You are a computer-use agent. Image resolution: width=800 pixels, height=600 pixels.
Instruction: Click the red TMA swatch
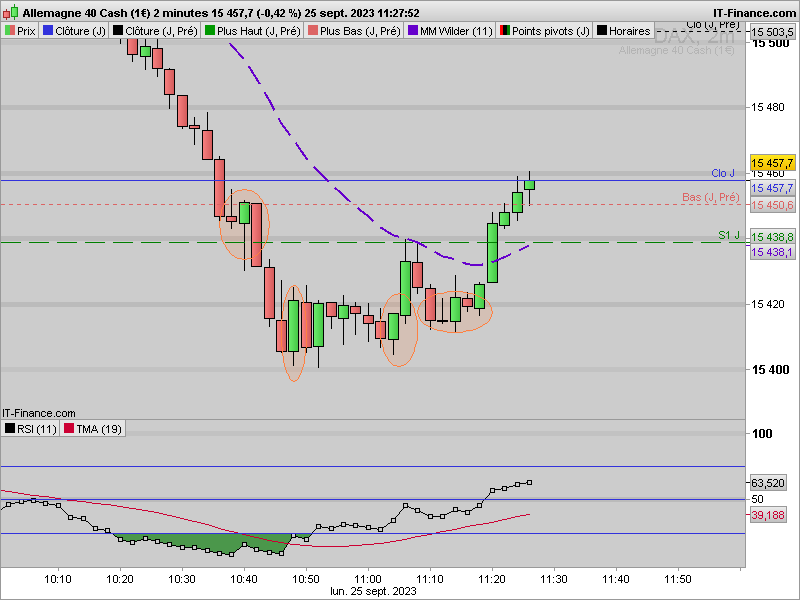[x=69, y=428]
